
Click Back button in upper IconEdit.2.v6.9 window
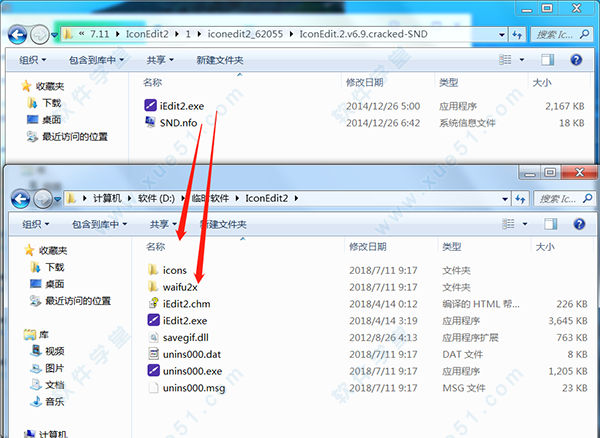18,35
